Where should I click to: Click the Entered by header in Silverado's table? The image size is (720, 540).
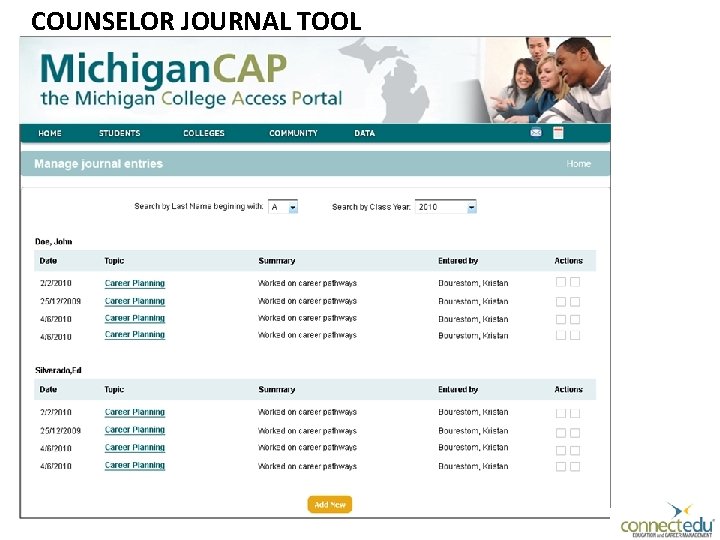point(458,389)
